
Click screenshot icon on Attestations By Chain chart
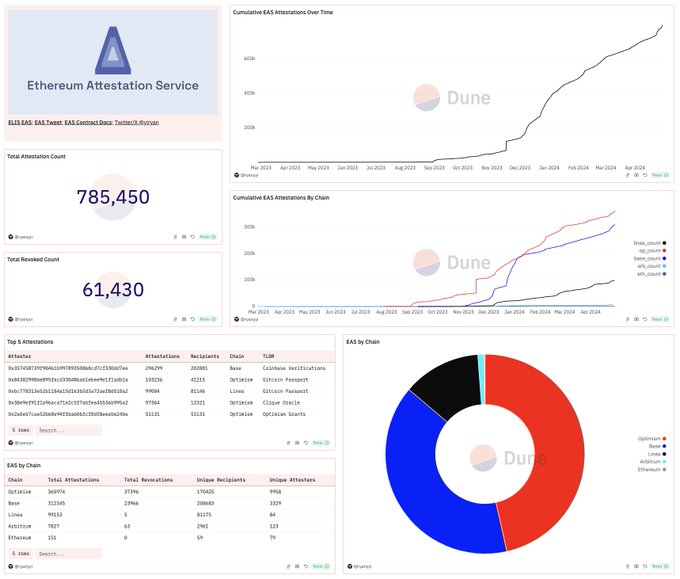pyautogui.click(x=636, y=319)
